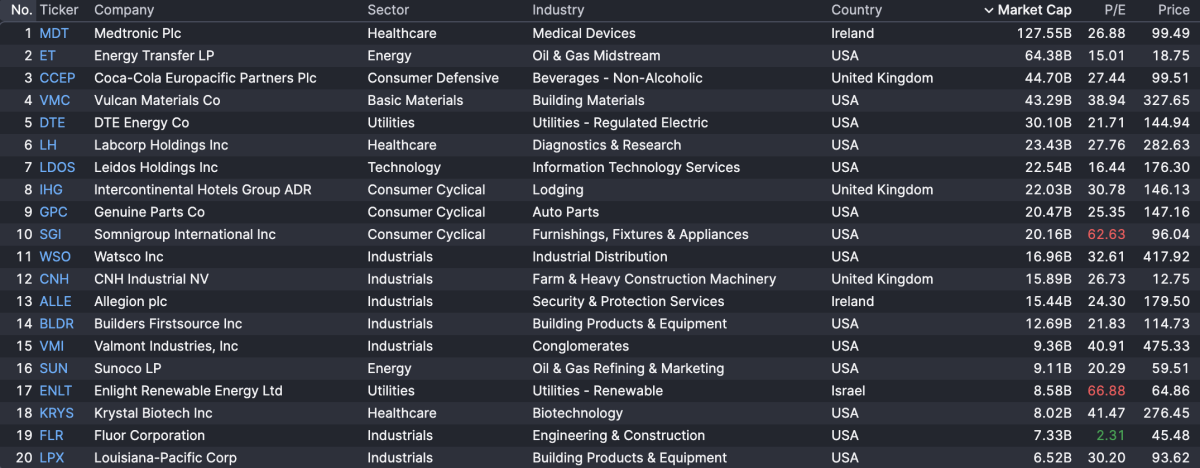Sort table by the Ticker column header
This screenshot has width=1200, height=468.
pos(59,10)
